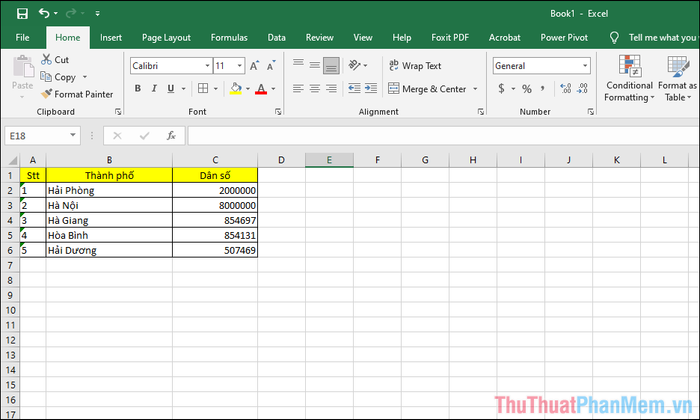
Task: Click into the formula bar
Action: pyautogui.click(x=443, y=136)
